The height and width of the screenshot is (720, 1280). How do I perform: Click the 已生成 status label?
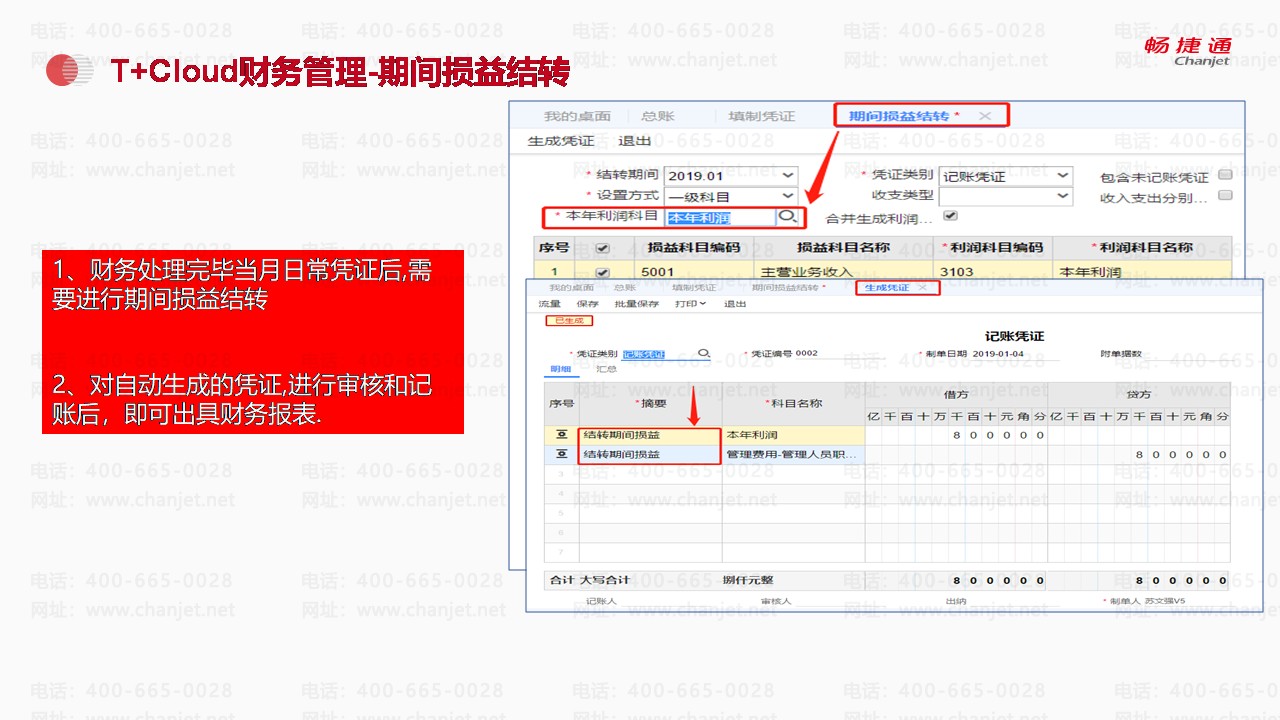(x=569, y=321)
